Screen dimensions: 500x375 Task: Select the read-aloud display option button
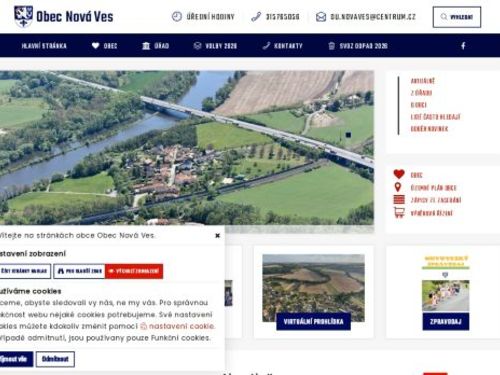(x=24, y=271)
